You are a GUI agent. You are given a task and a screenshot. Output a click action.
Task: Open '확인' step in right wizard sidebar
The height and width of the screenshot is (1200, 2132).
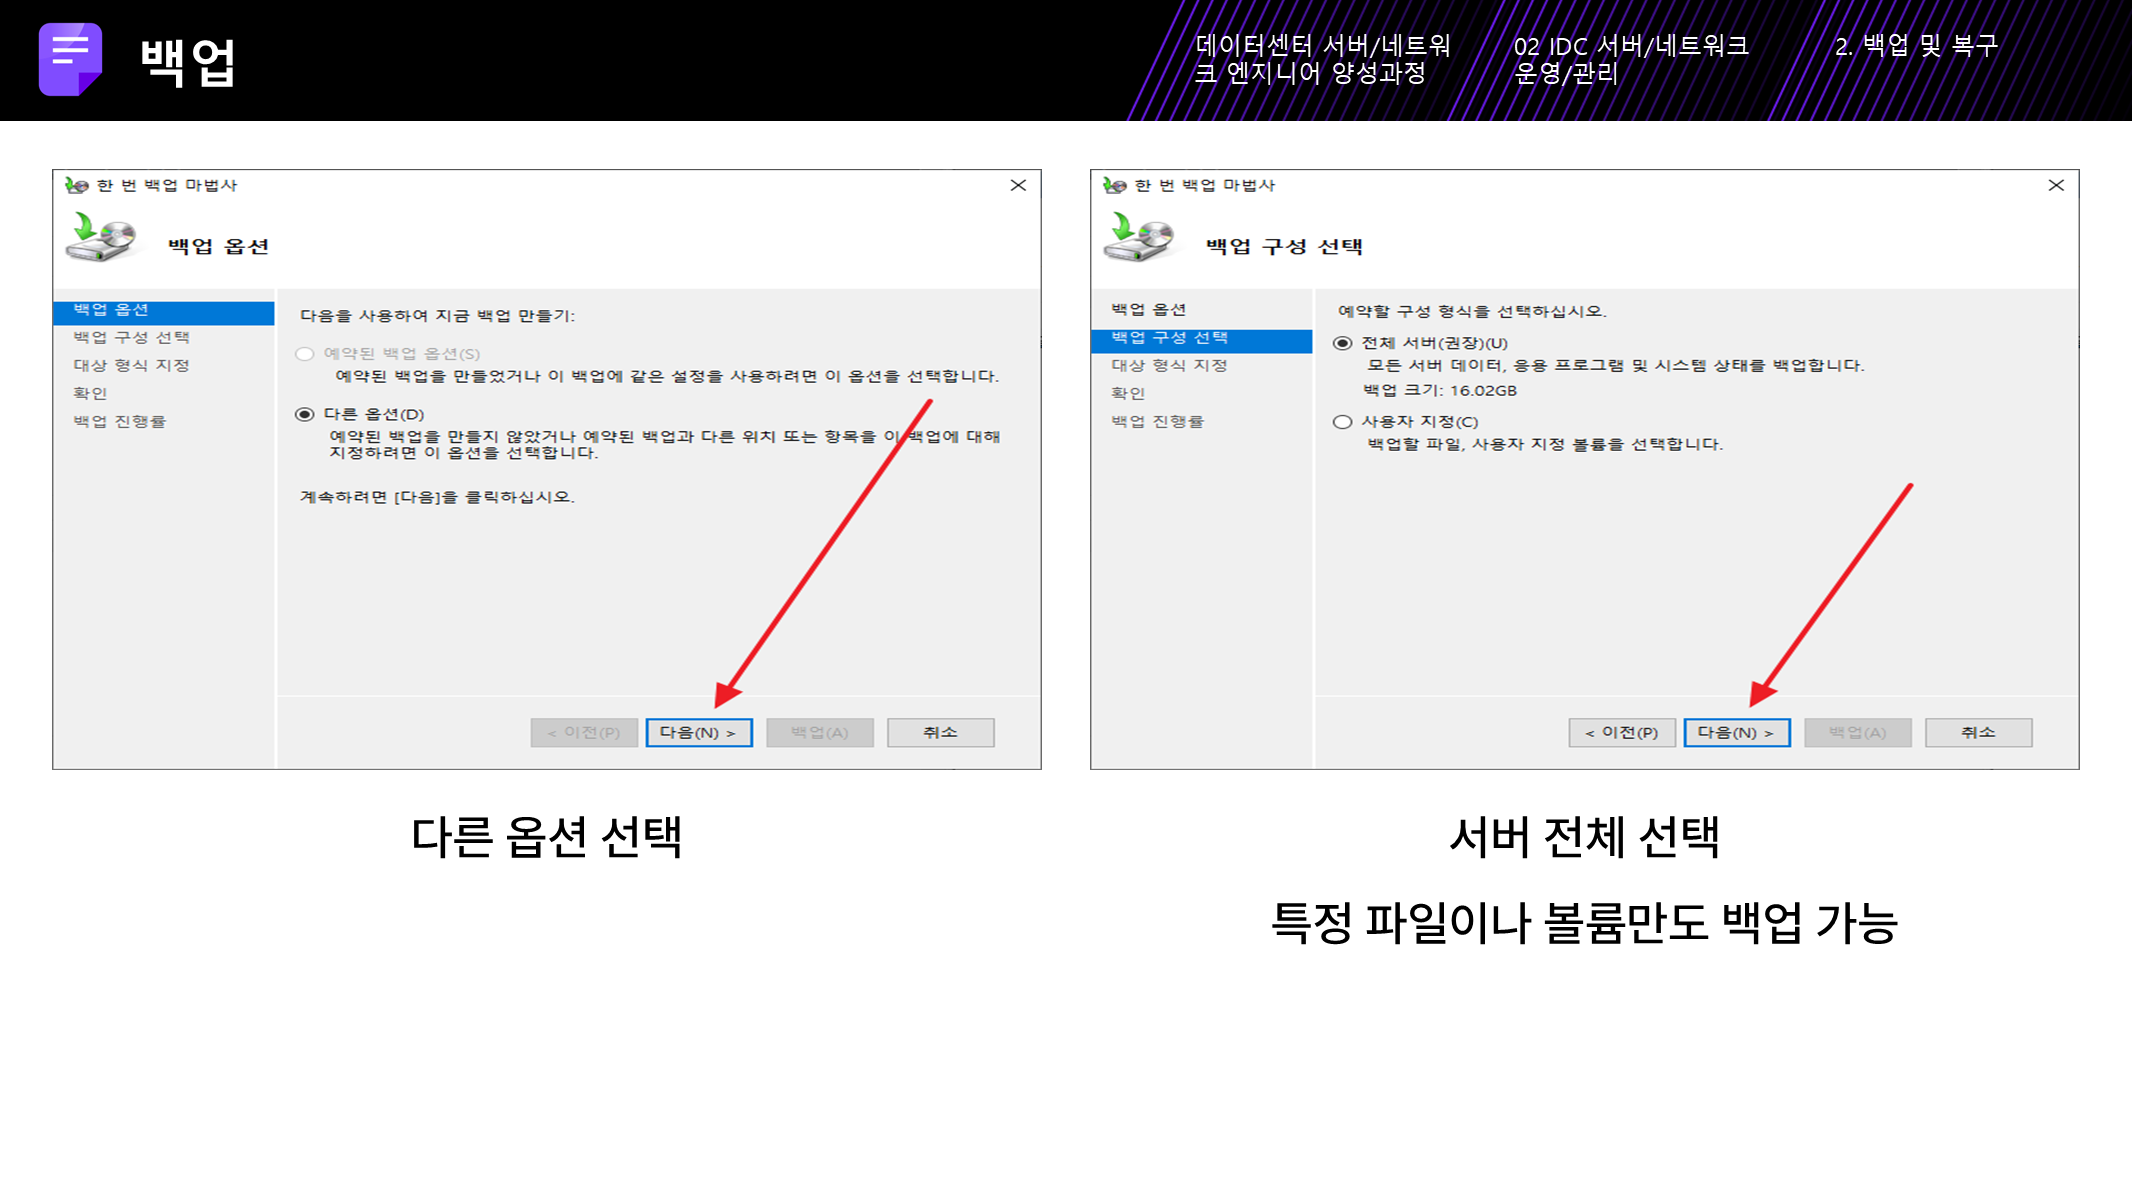point(1128,394)
